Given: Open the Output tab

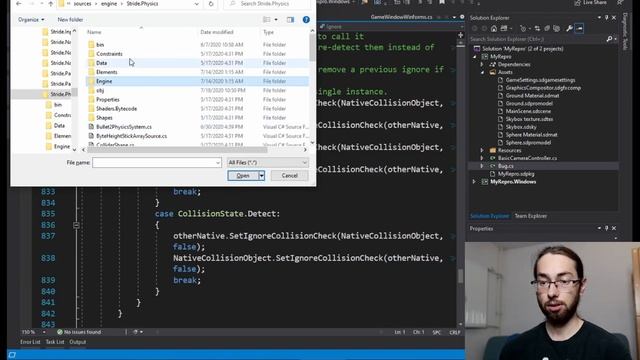Looking at the screenshot, I should (x=78, y=342).
